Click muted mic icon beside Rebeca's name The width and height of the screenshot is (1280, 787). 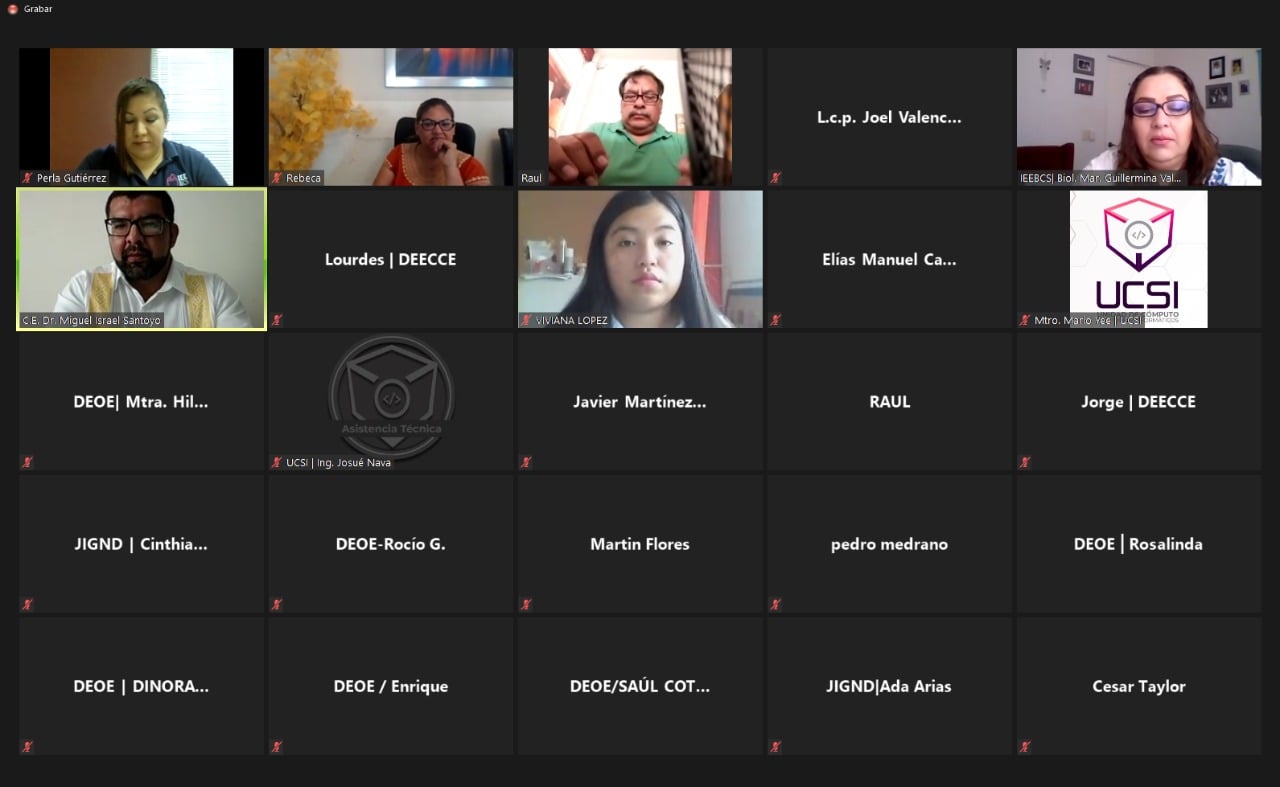point(277,178)
